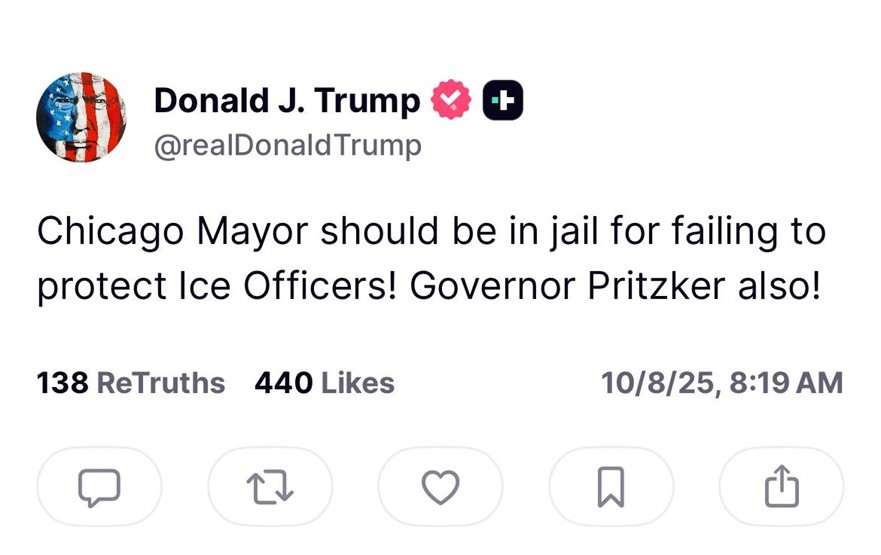Click the first line starting "Chicago Mayor"

430,231
